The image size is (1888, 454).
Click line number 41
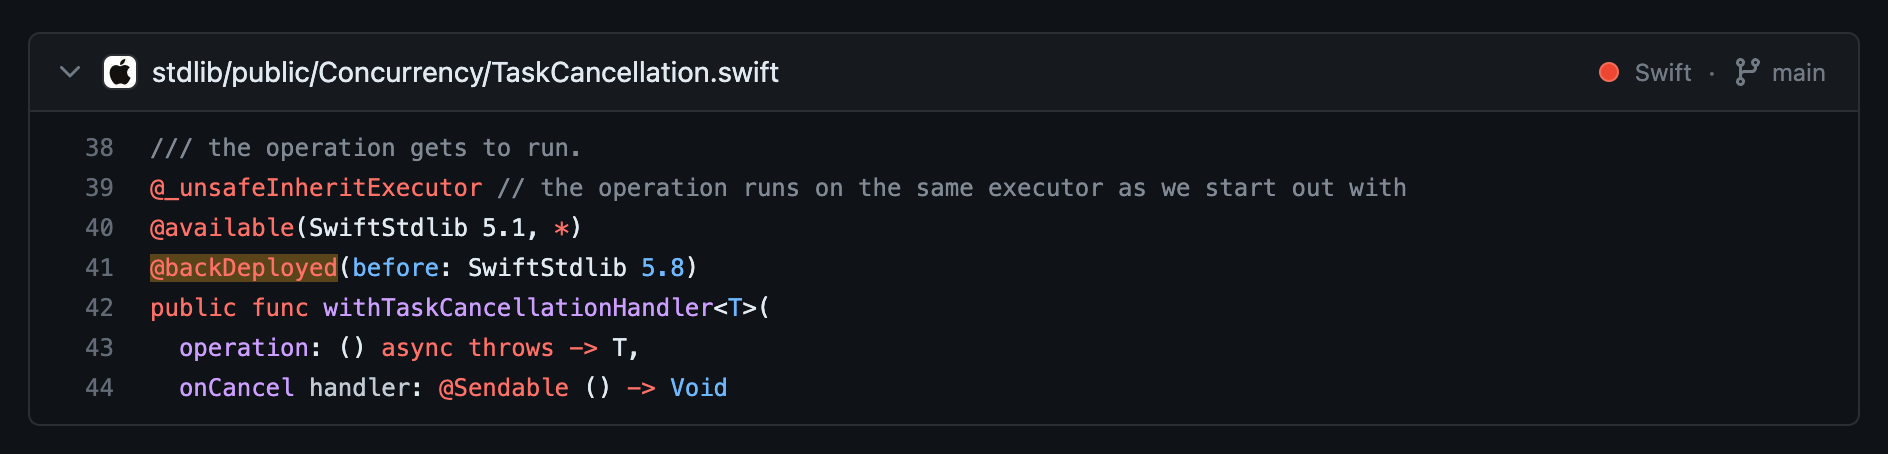click(x=99, y=268)
